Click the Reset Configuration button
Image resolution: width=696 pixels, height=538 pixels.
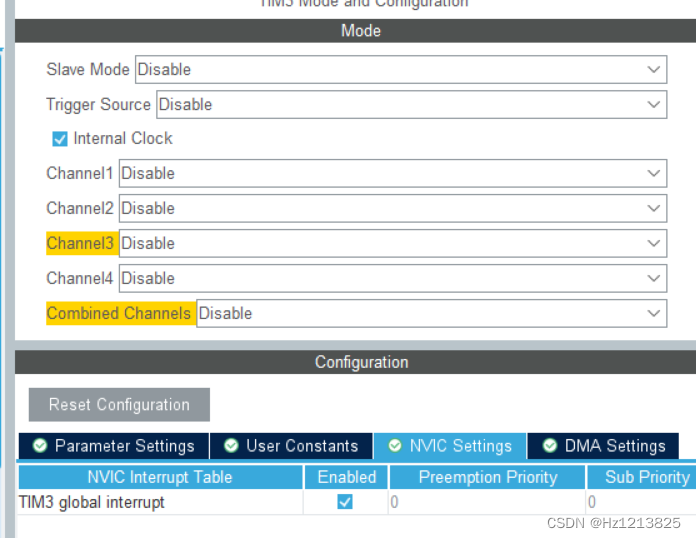(x=119, y=405)
